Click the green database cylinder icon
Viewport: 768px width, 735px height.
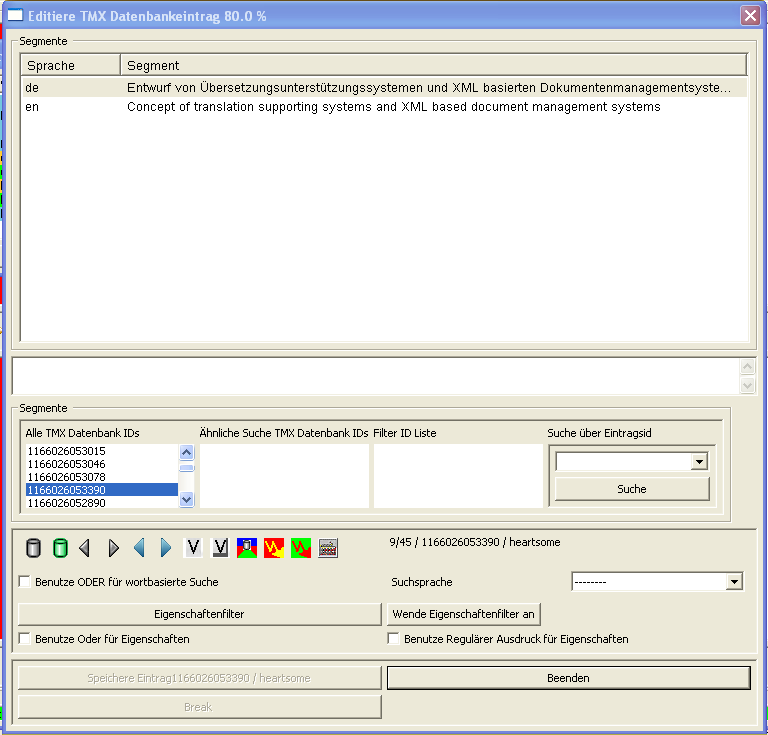pyautogui.click(x=60, y=548)
